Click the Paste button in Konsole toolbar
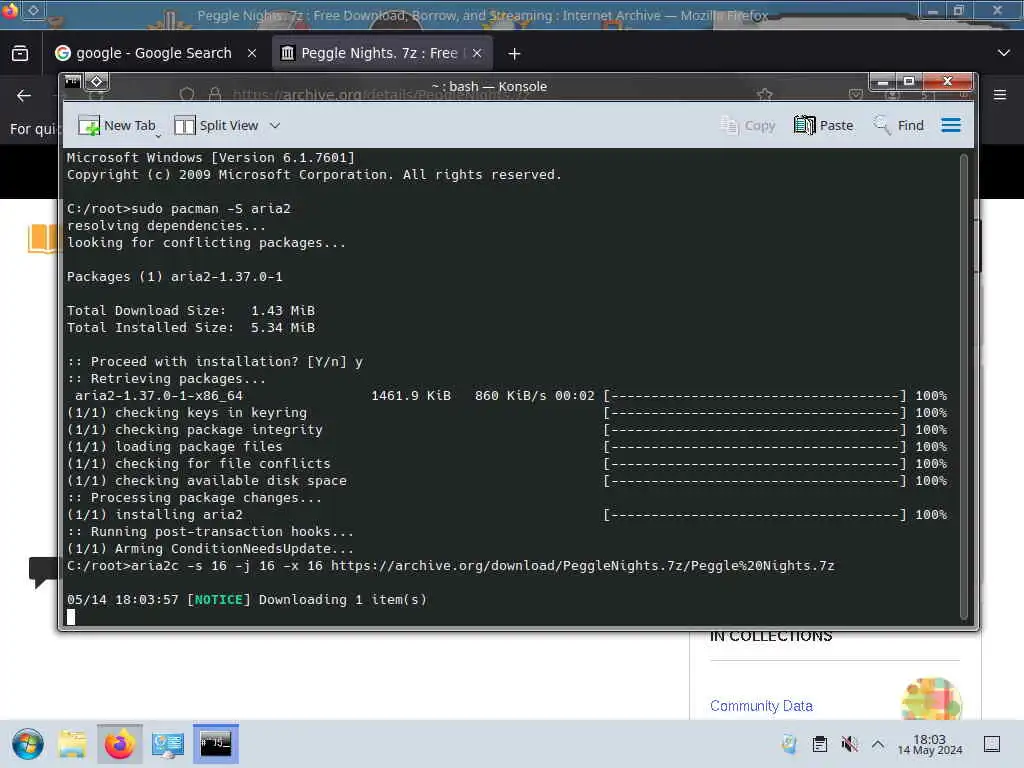This screenshot has height=768, width=1024. coord(823,125)
